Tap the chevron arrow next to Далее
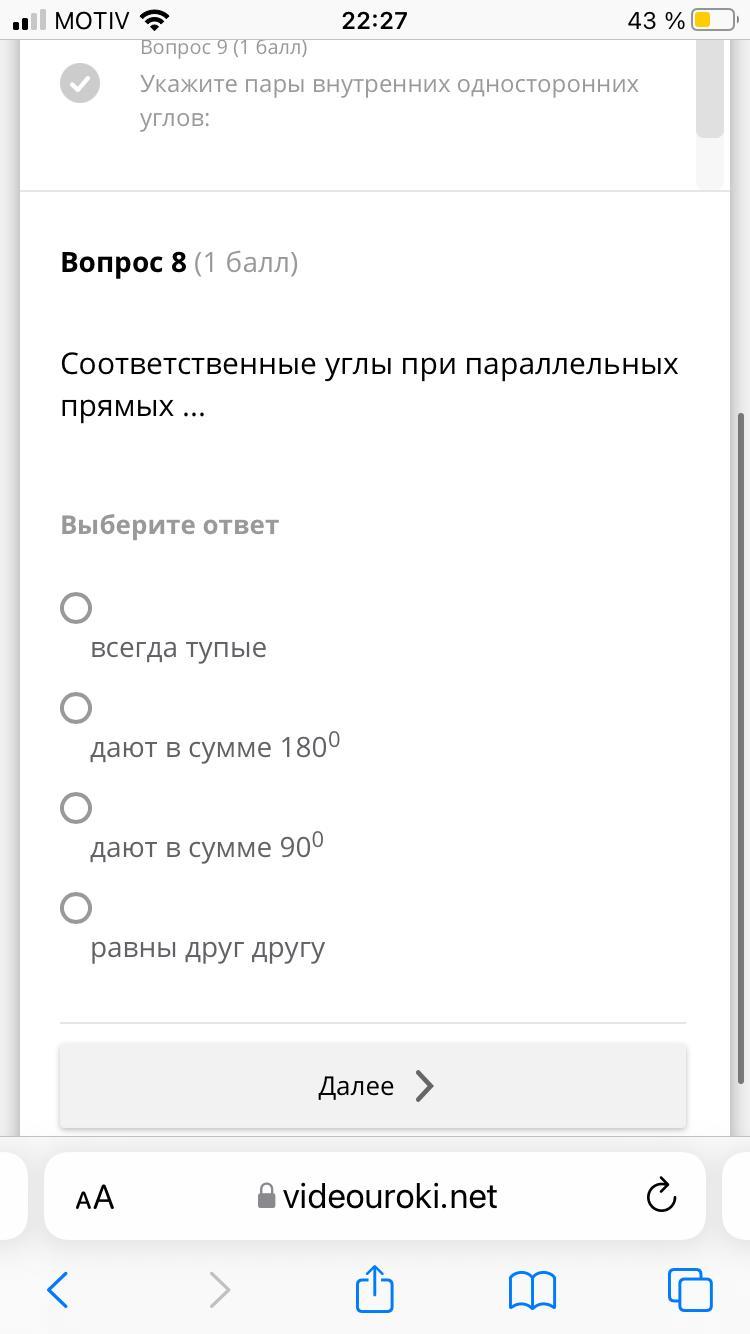Image resolution: width=750 pixels, height=1334 pixels. pos(425,1086)
